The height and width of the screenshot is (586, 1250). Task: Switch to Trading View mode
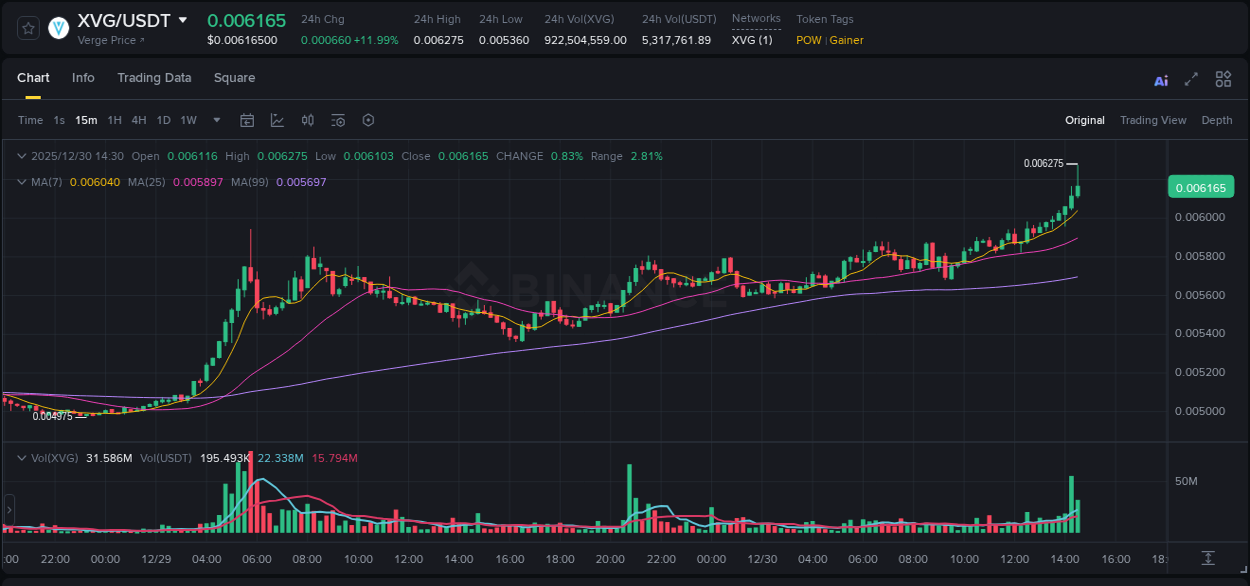point(1153,120)
